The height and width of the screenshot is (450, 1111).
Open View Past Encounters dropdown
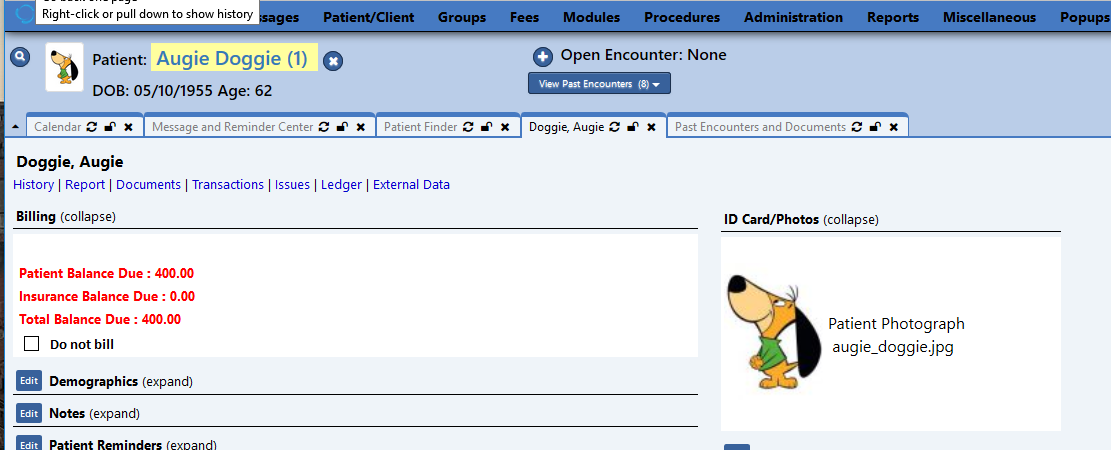599,84
